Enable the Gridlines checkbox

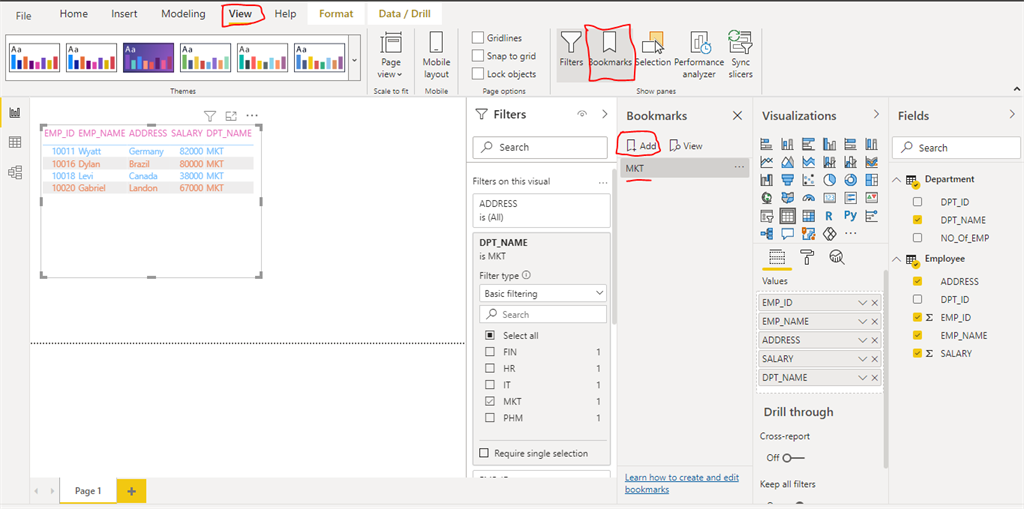(x=478, y=38)
